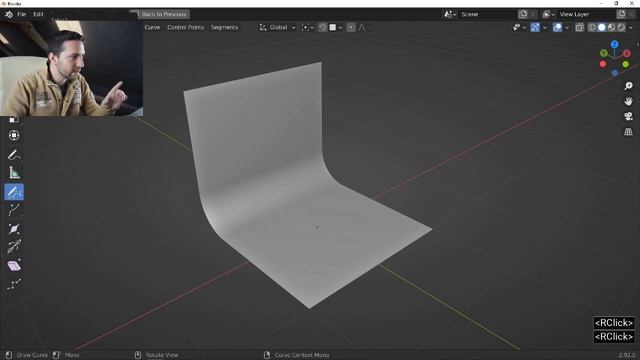This screenshot has width=640, height=360.
Task: Toggle X-ray mode
Action: [x=579, y=27]
